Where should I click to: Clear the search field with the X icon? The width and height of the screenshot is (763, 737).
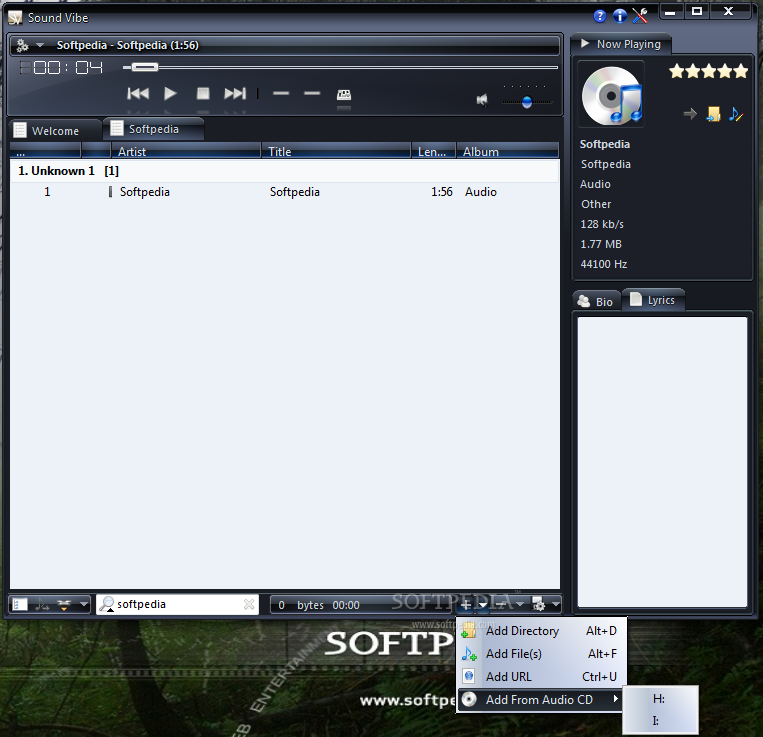249,605
